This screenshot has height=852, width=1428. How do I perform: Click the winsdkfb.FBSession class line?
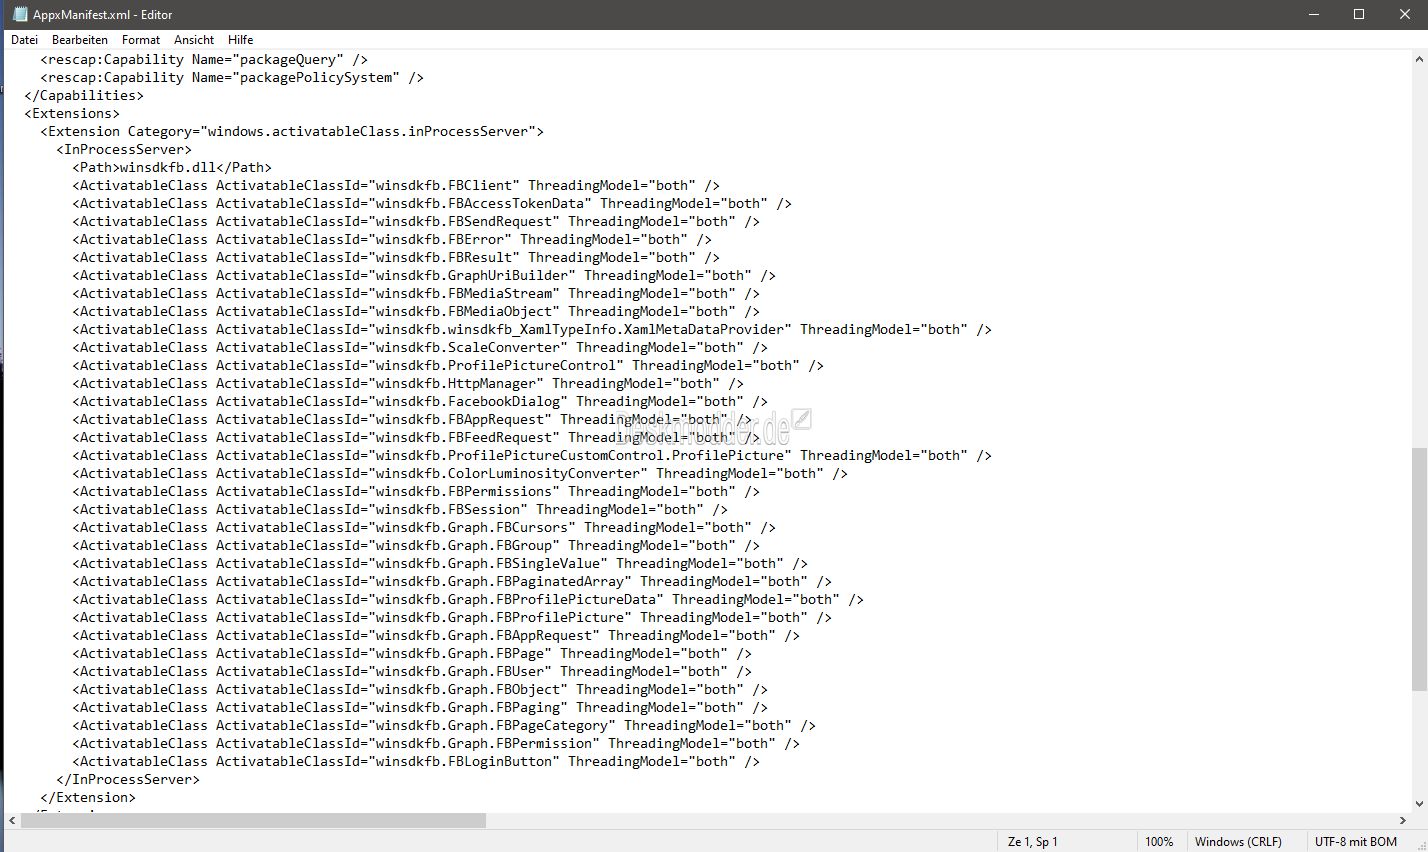point(400,509)
